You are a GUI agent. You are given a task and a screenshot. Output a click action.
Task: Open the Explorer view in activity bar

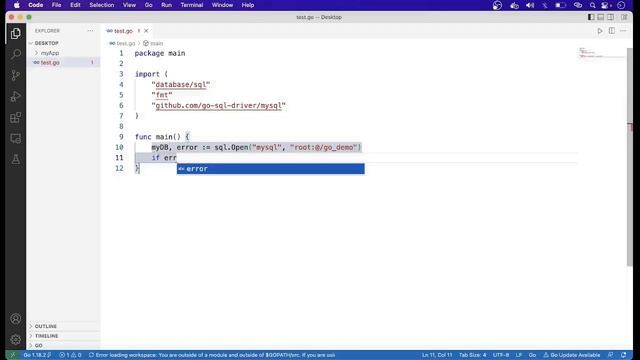[x=16, y=33]
